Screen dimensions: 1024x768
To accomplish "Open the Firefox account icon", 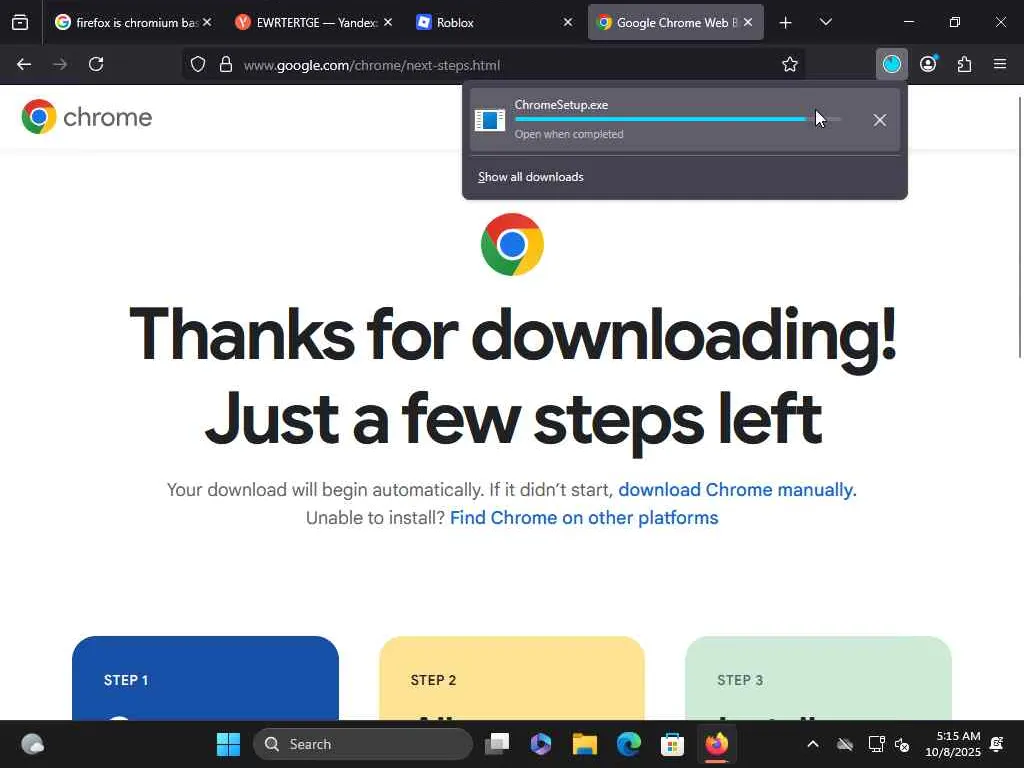I will (928, 64).
